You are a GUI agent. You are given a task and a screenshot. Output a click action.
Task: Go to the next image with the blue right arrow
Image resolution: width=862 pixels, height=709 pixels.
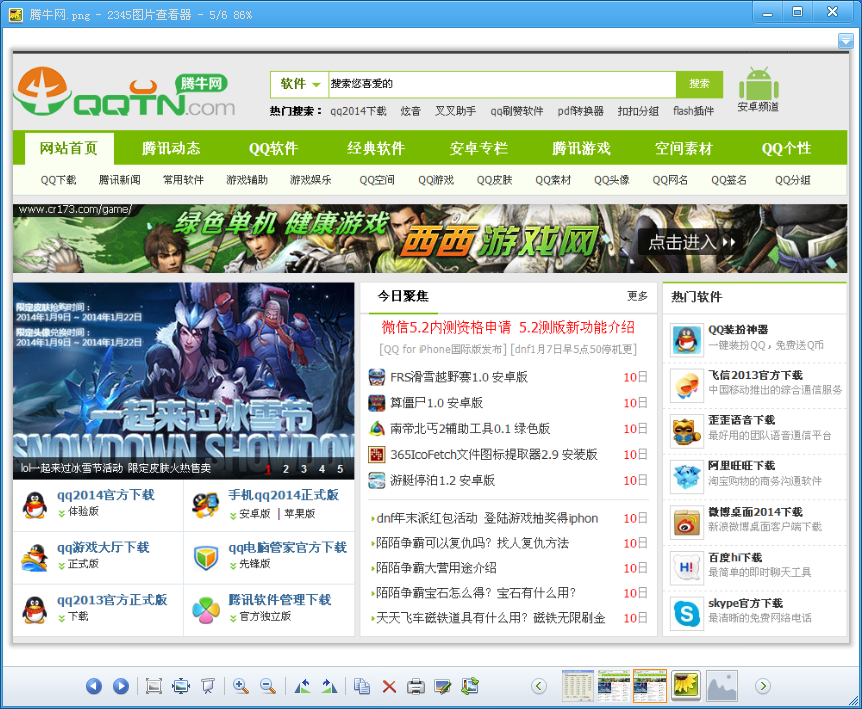120,686
